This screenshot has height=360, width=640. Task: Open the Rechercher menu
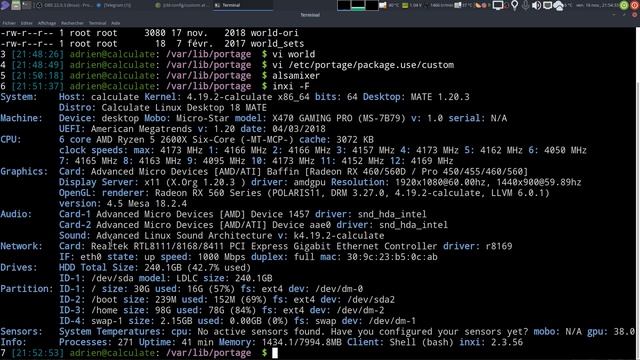[72, 23]
